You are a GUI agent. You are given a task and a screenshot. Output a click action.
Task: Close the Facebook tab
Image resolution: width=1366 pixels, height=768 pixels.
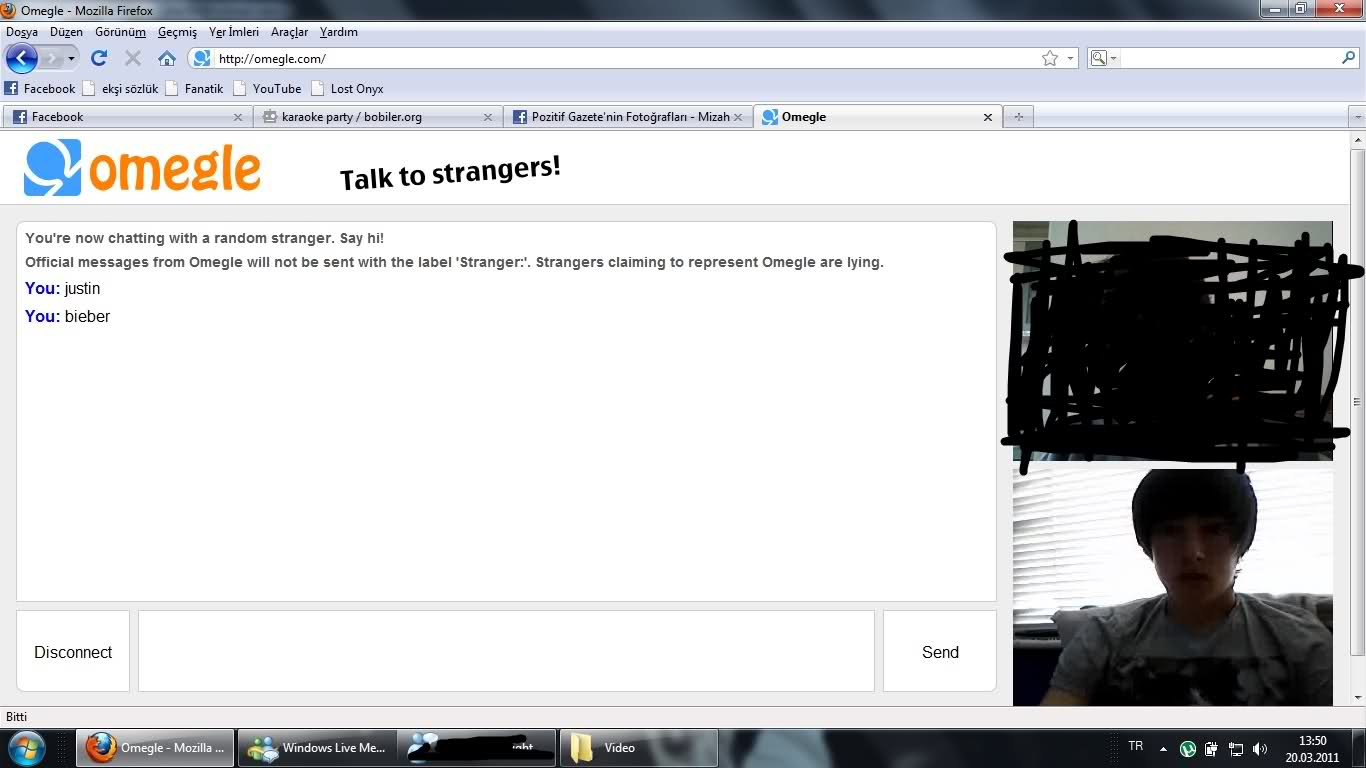coord(238,117)
